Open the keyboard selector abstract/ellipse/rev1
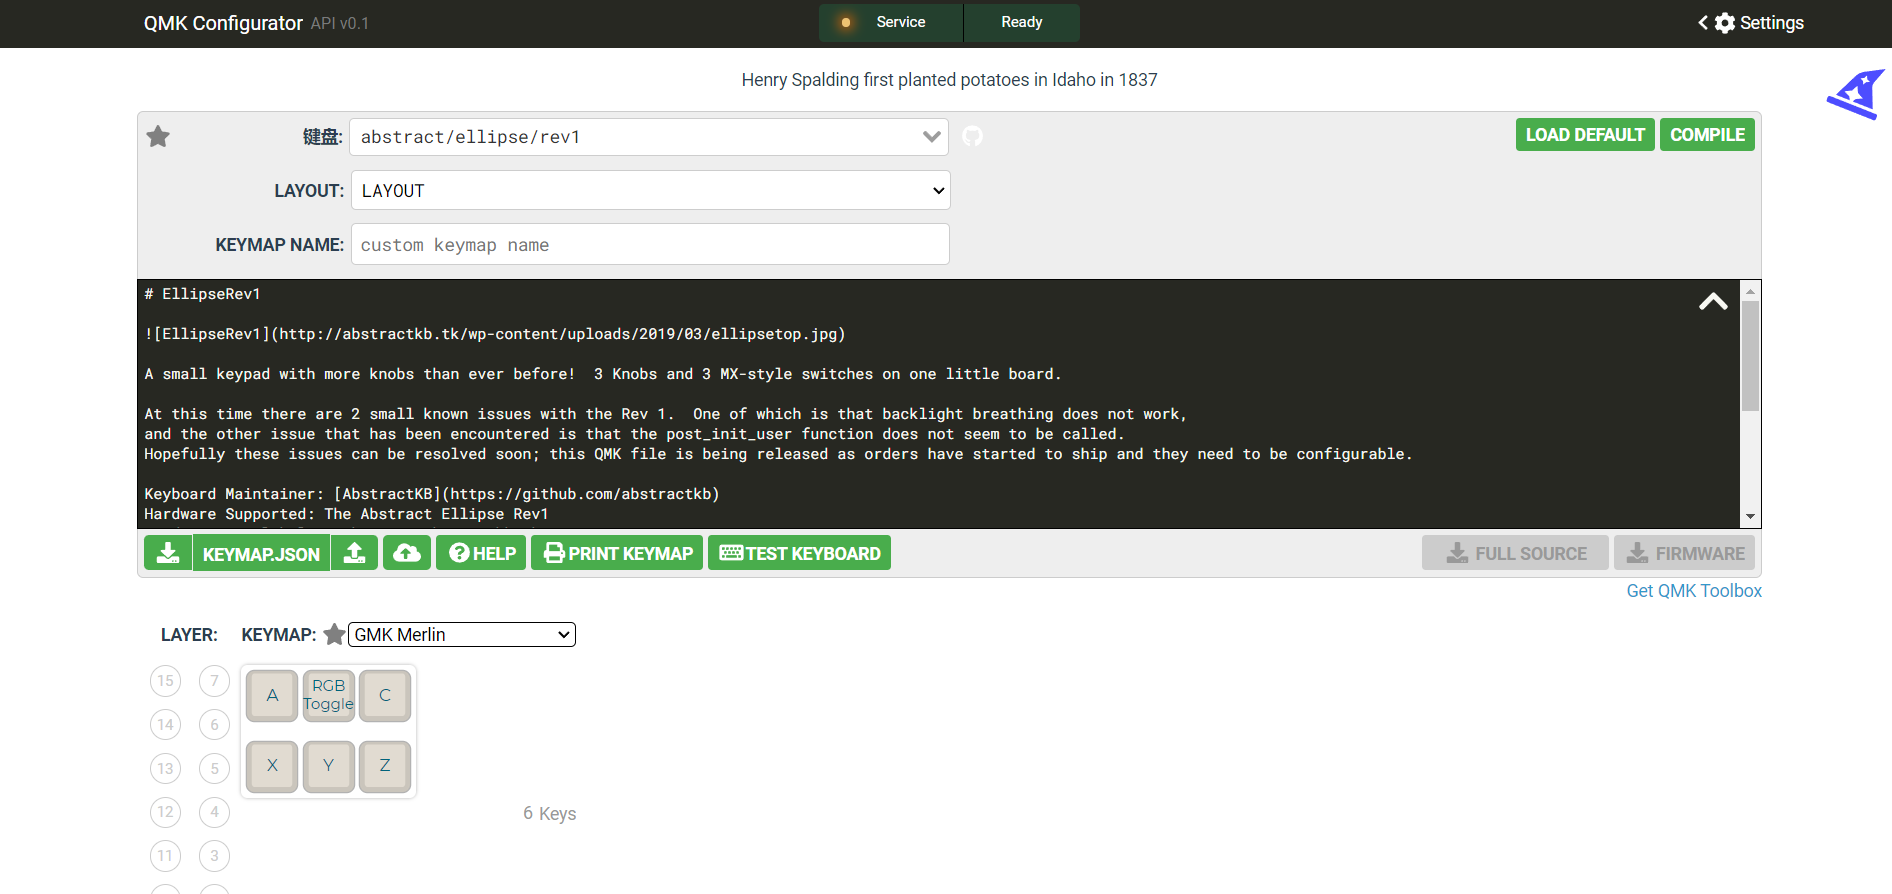The width and height of the screenshot is (1892, 894). [649, 137]
